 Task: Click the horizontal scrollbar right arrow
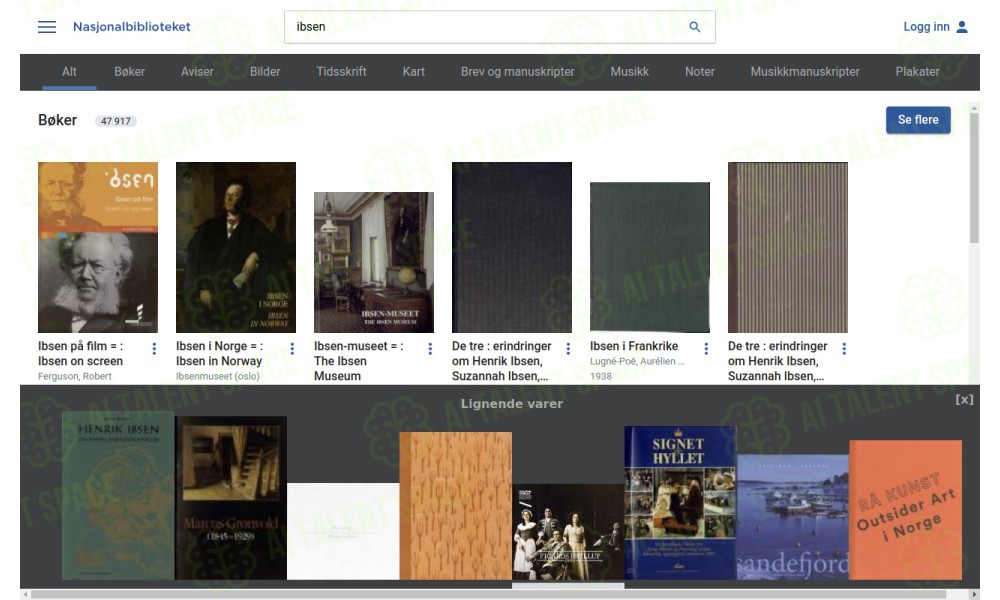click(x=974, y=594)
